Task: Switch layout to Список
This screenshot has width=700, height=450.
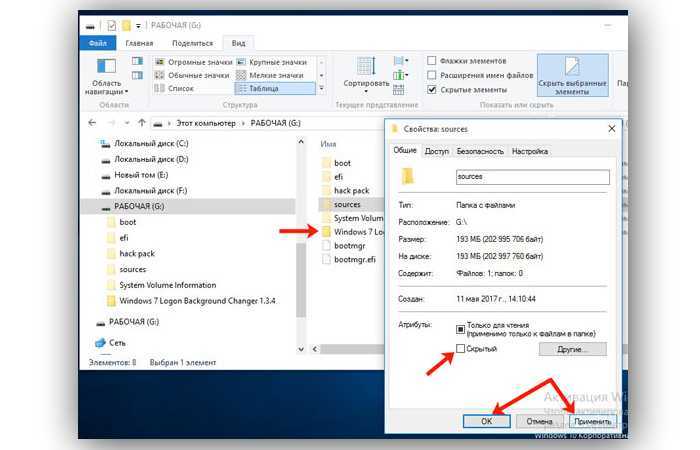Action: point(174,88)
